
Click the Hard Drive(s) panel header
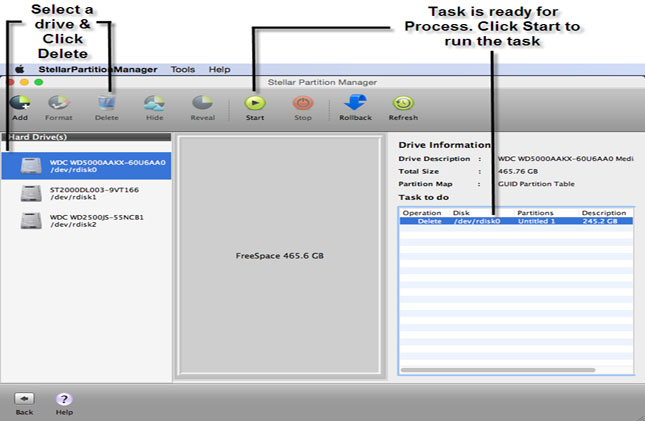point(86,137)
